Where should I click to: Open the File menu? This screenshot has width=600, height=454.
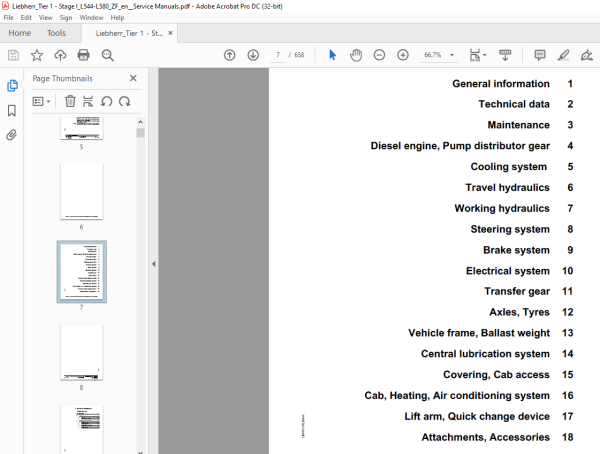pyautogui.click(x=8, y=18)
